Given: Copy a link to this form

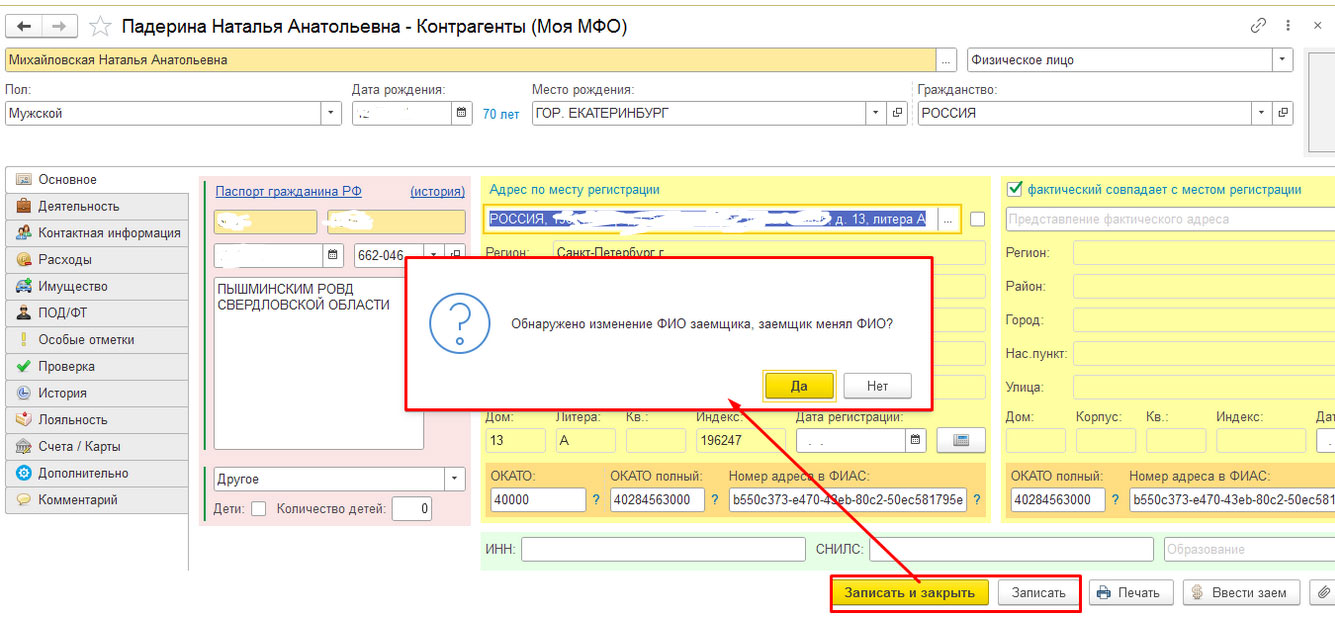Looking at the screenshot, I should (x=1259, y=26).
